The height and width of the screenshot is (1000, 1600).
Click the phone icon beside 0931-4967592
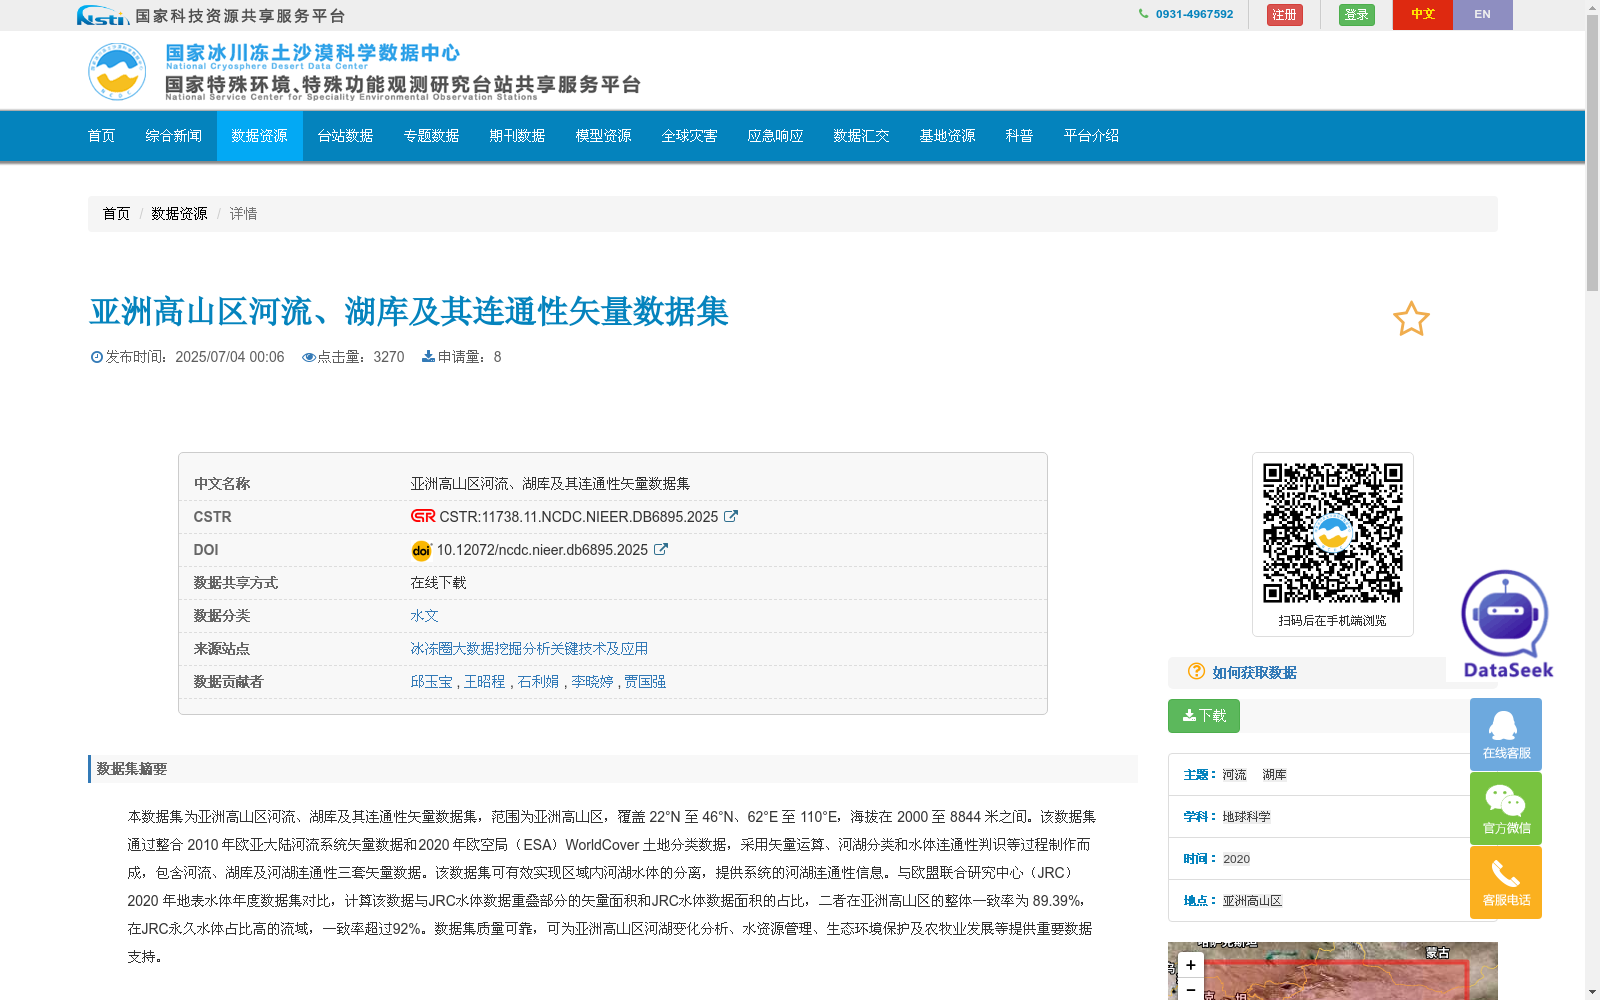click(x=1143, y=14)
